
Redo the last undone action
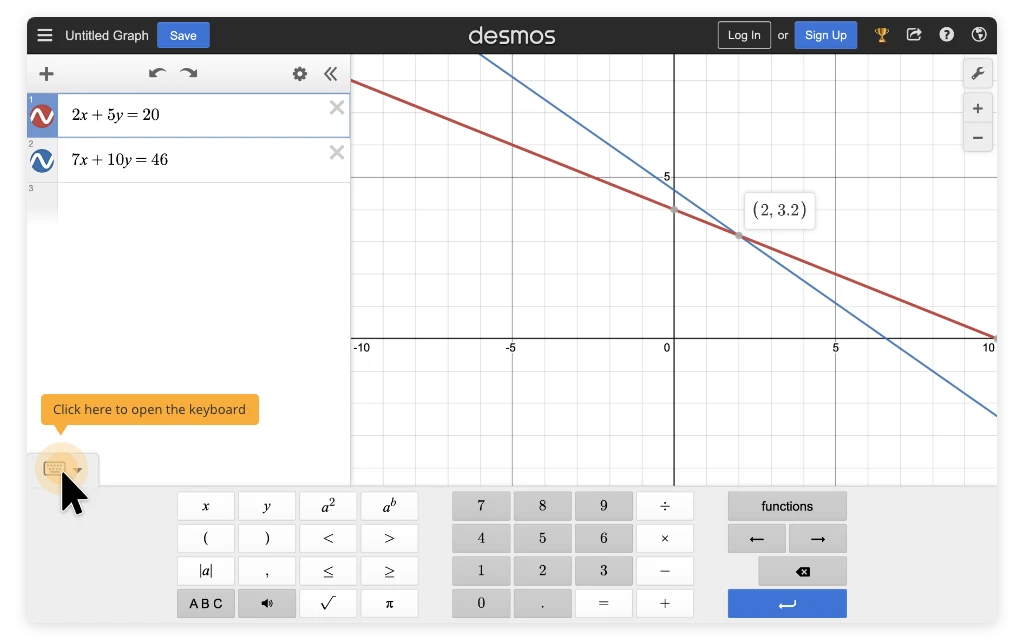point(188,73)
